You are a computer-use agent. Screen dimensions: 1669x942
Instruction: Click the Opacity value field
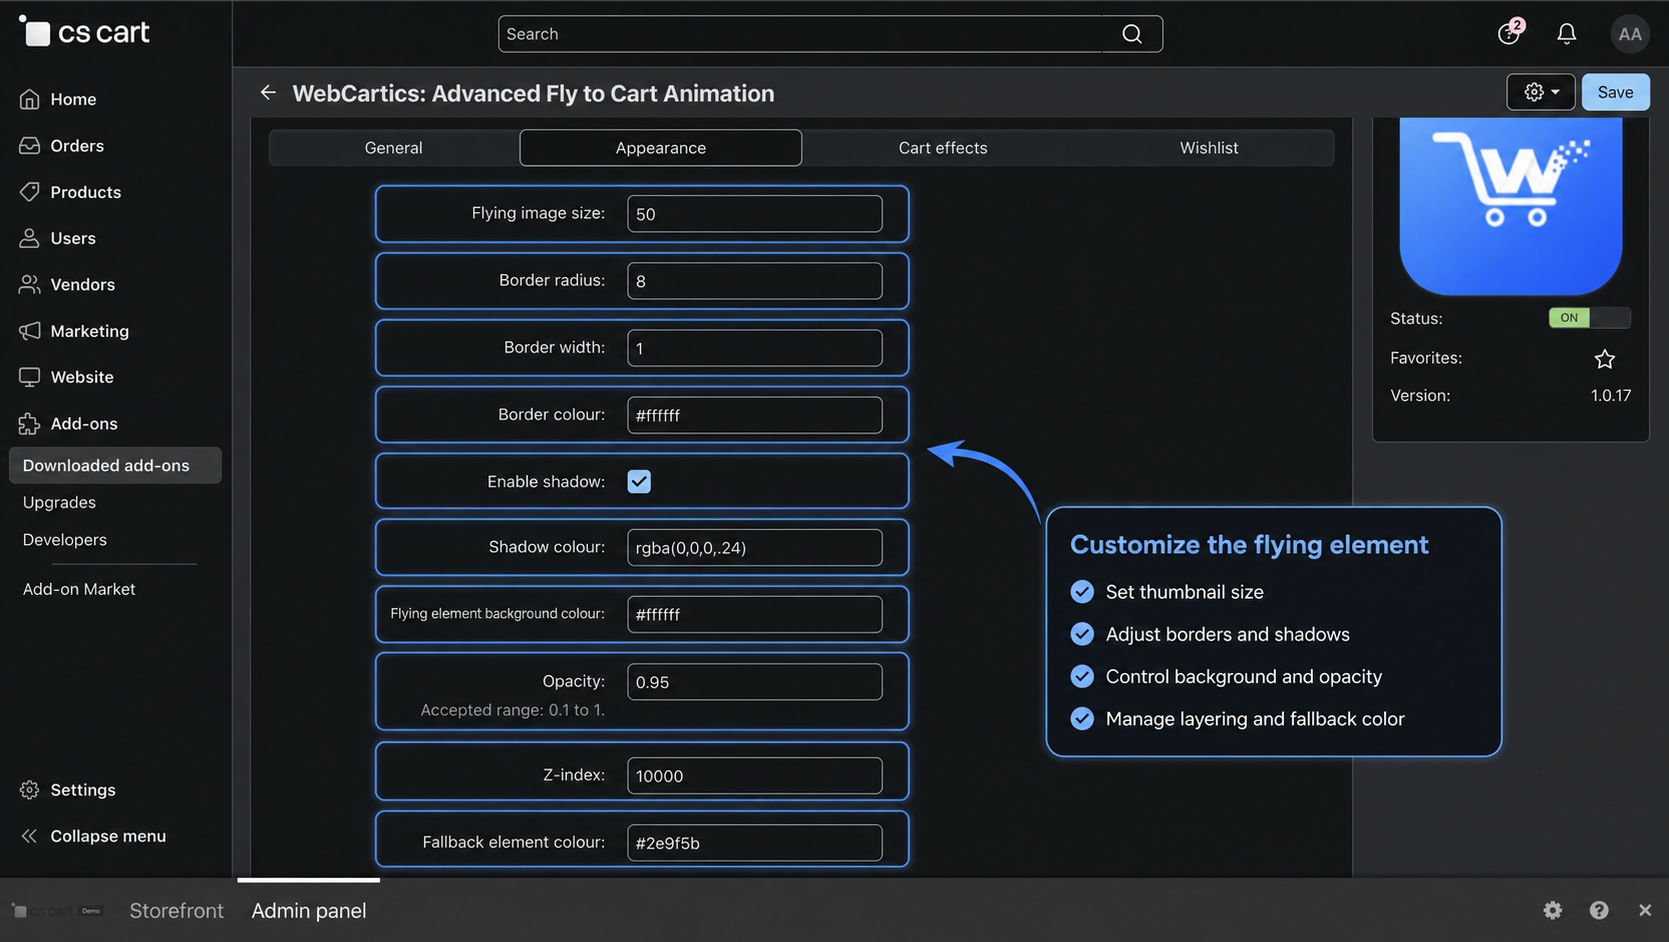coord(754,682)
